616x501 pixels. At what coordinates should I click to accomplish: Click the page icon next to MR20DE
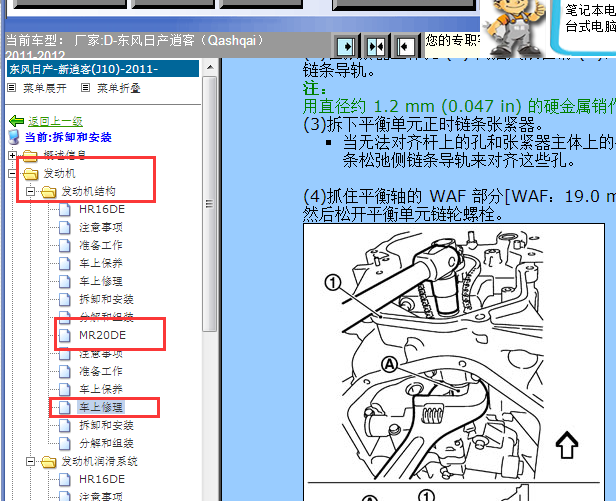[65, 335]
